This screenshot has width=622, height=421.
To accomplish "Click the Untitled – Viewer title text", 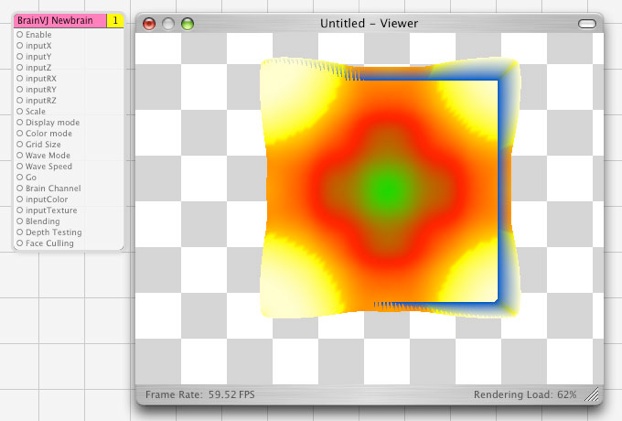I will click(369, 23).
